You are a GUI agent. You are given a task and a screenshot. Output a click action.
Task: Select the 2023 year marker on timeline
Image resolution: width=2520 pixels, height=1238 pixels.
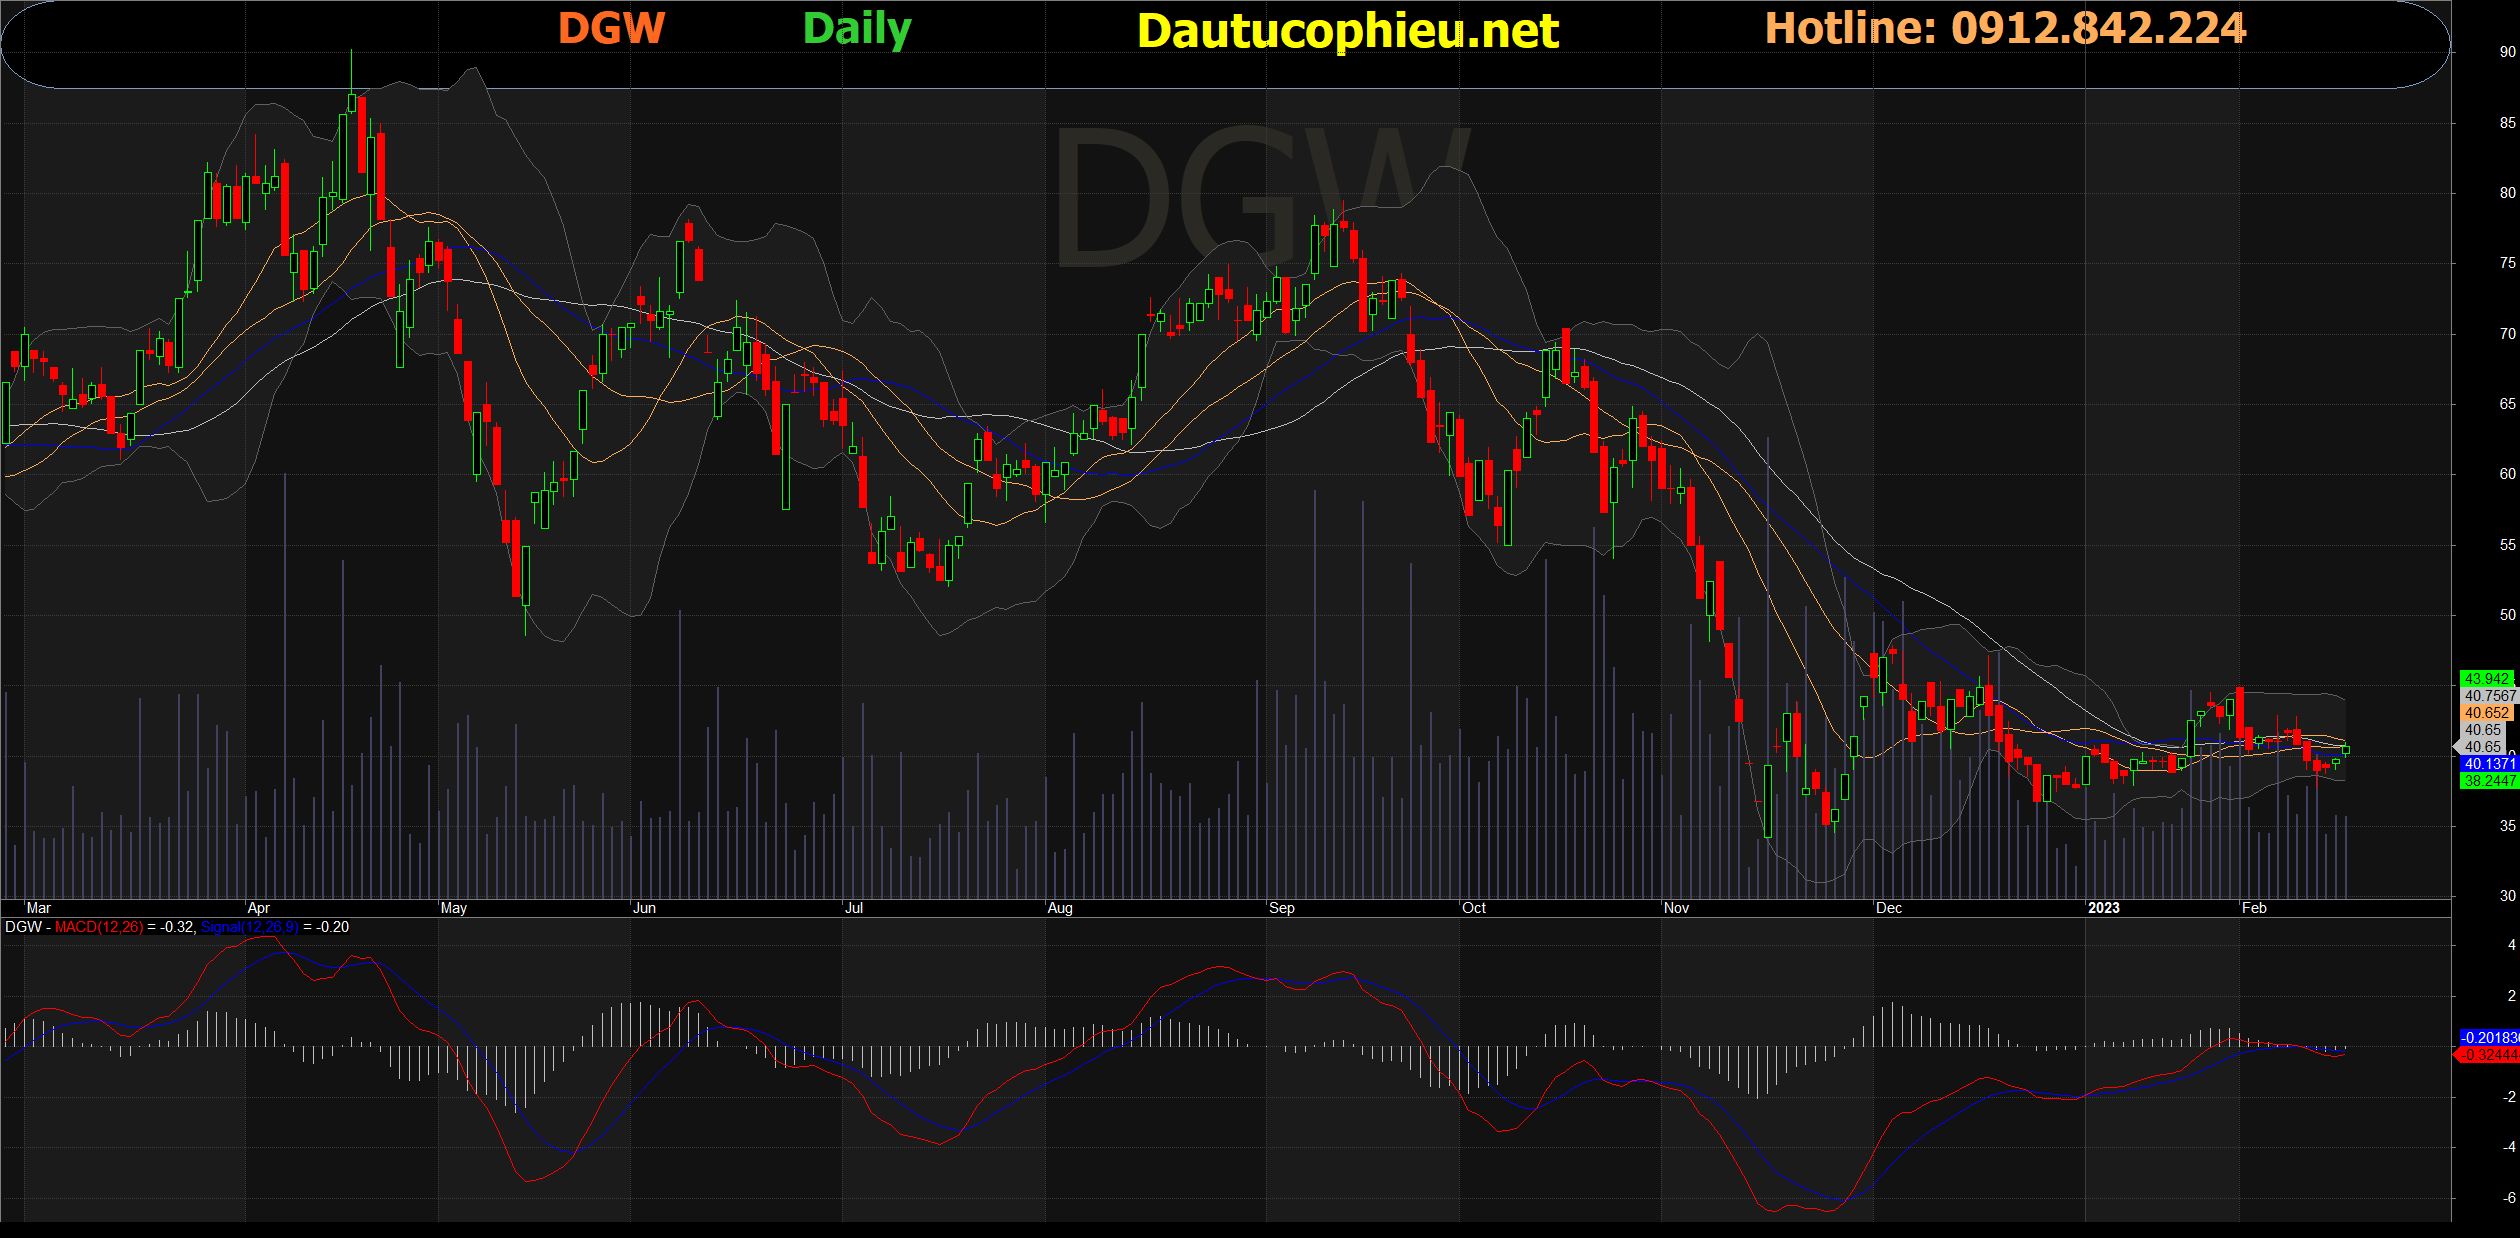[2103, 908]
